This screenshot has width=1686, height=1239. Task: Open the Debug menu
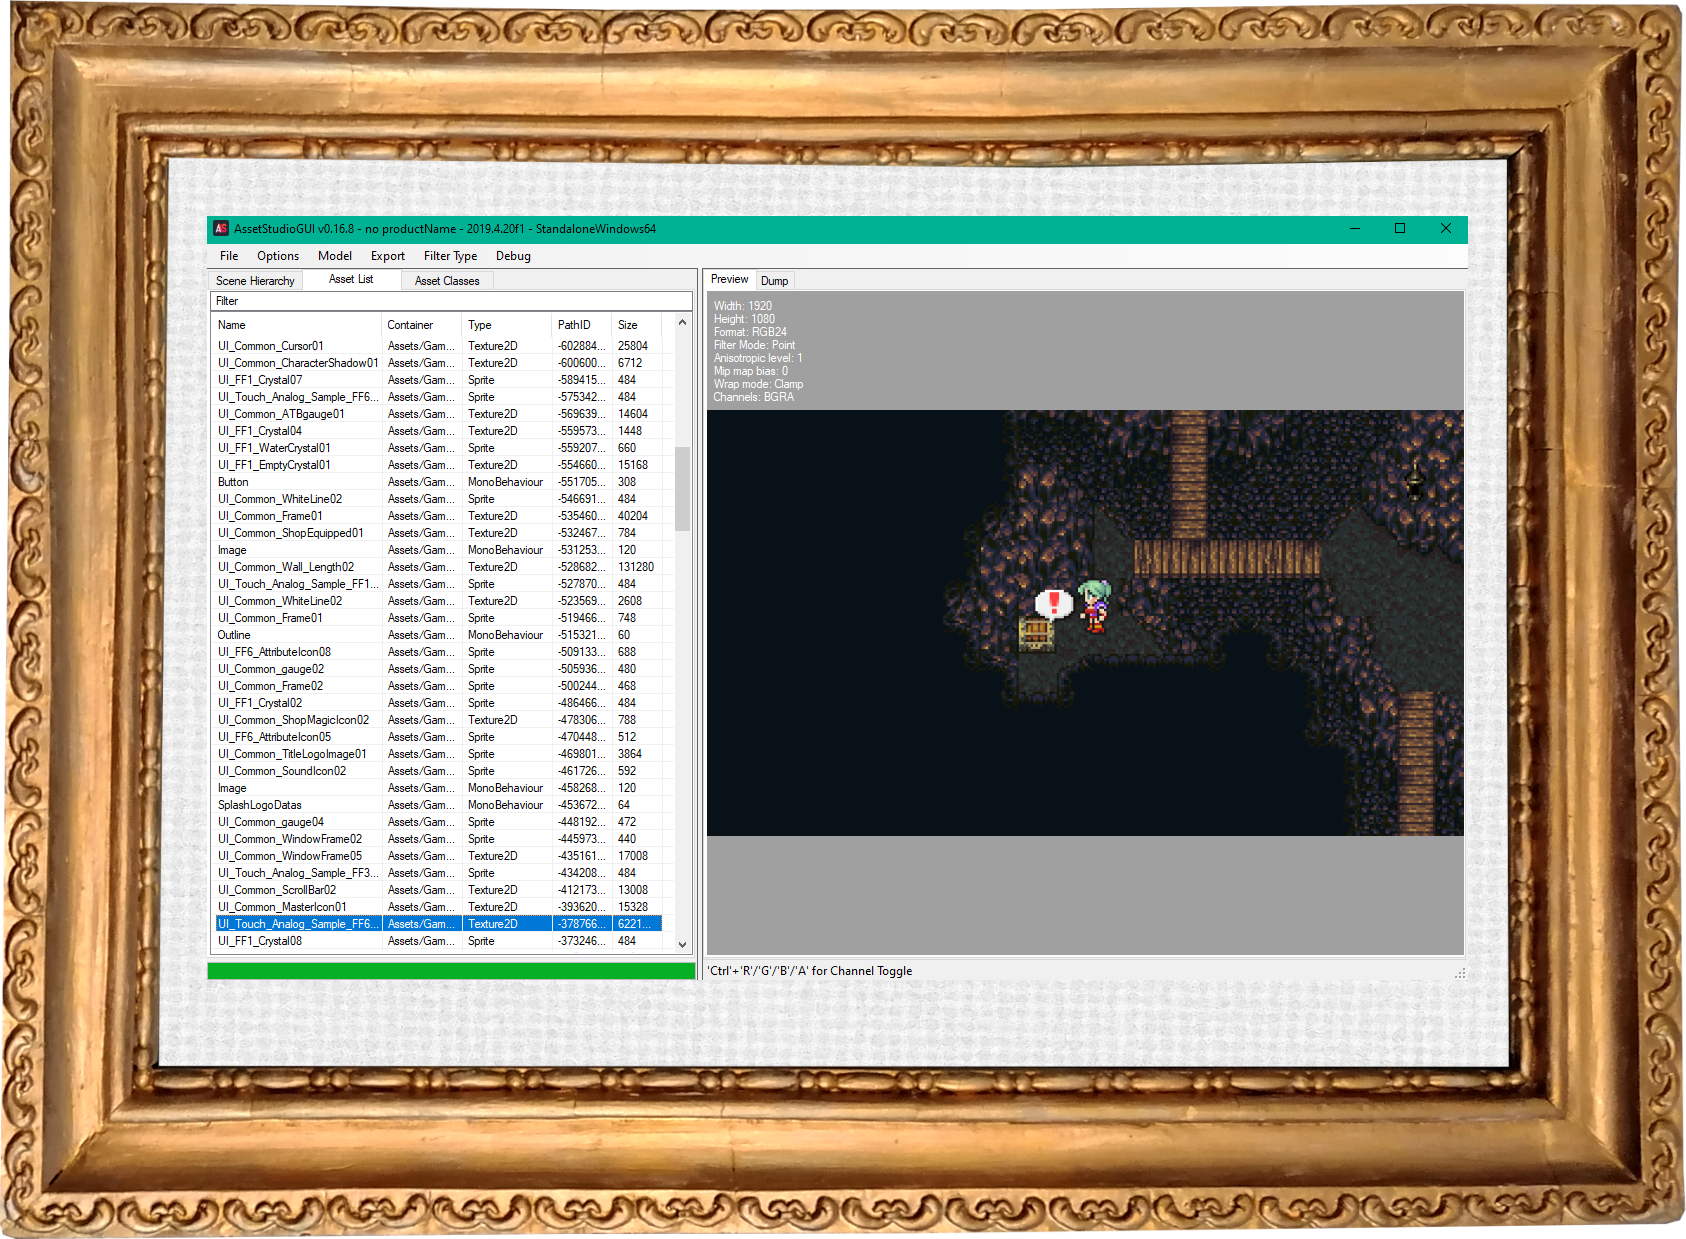(x=513, y=256)
